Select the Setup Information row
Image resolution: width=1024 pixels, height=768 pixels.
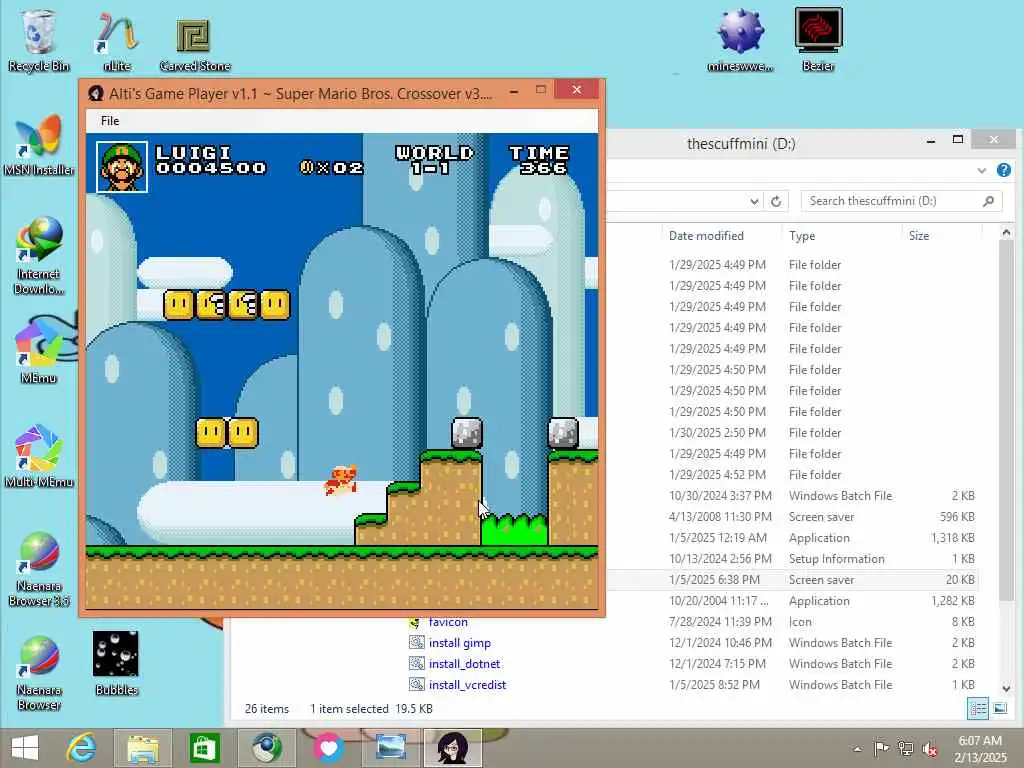coord(792,559)
